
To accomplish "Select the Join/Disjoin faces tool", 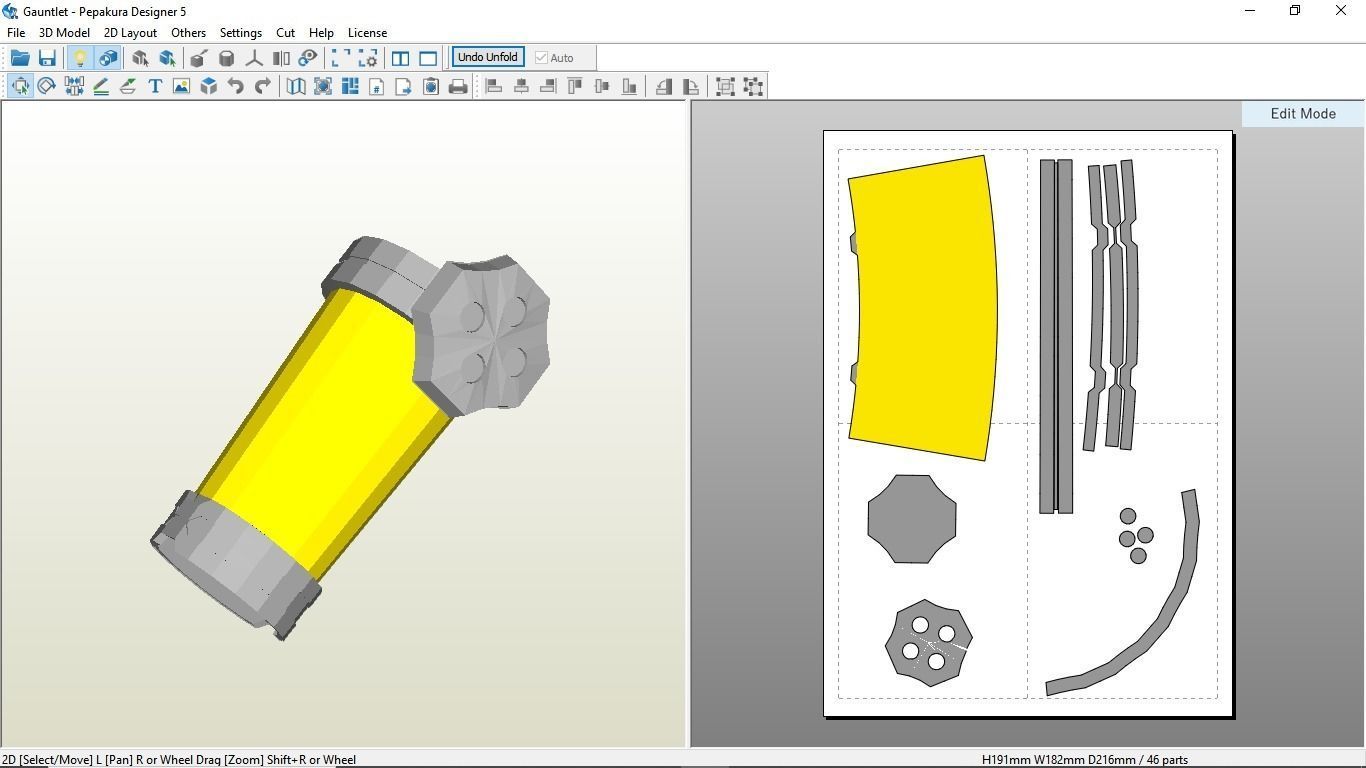I will coord(74,87).
